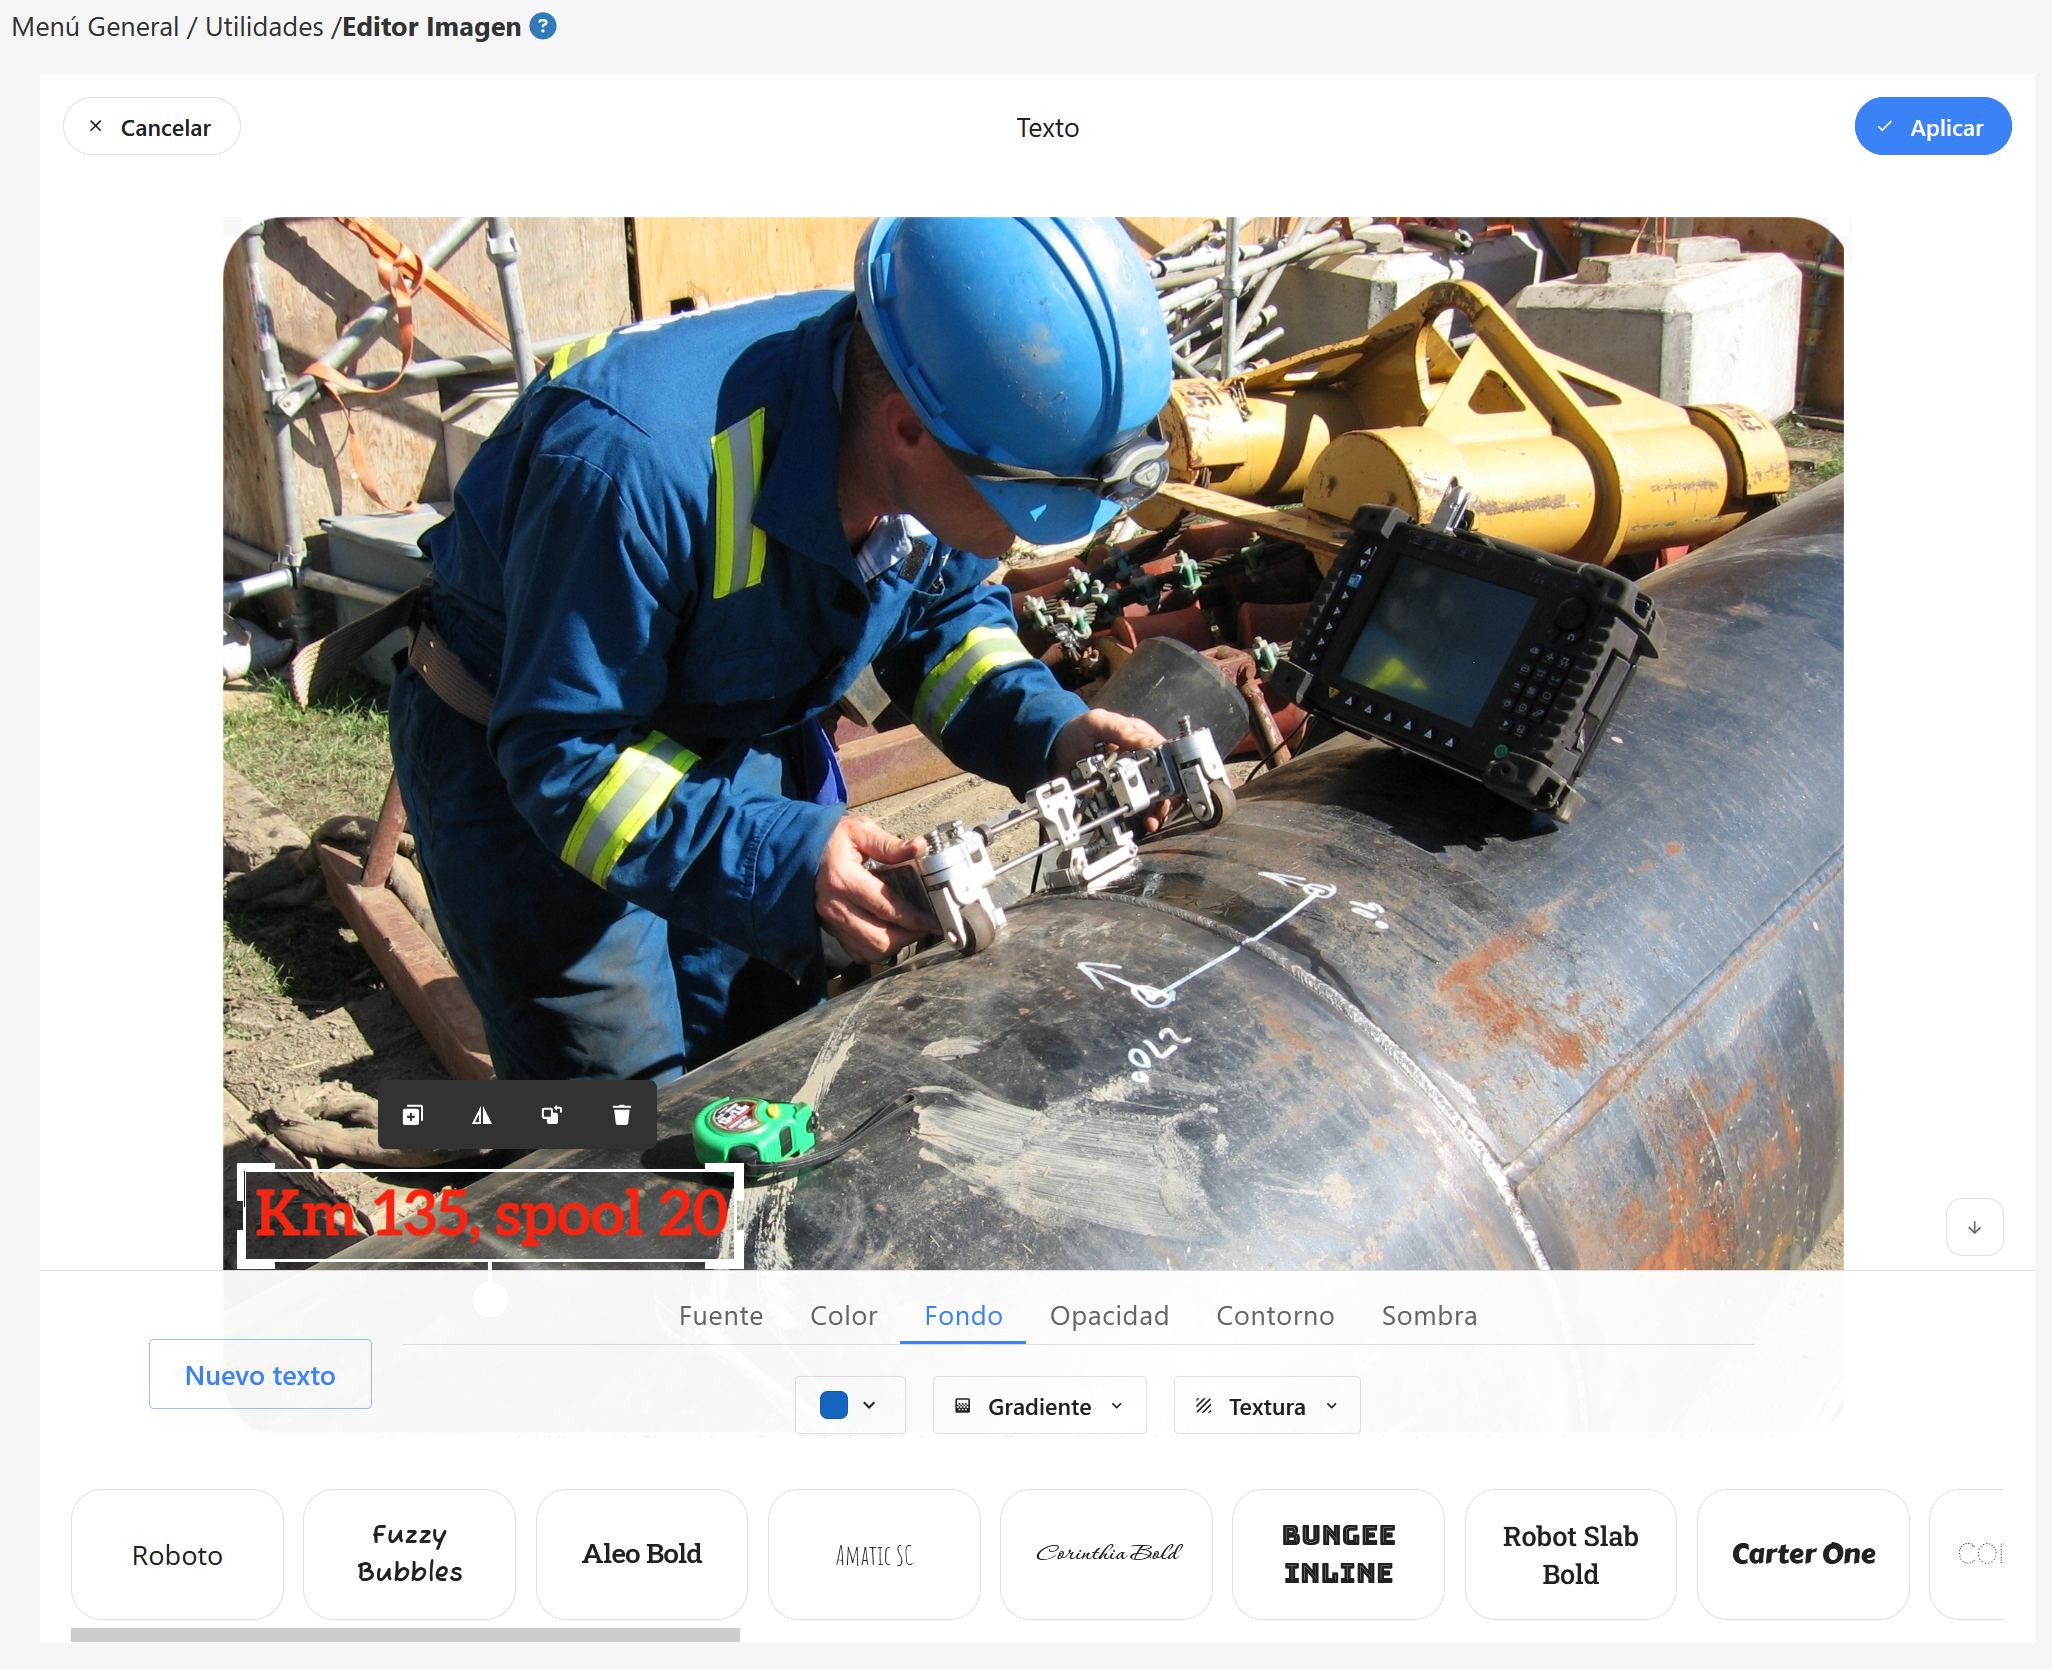Click the horizontal font list scrollbar
2052x1669 pixels.
point(405,1635)
